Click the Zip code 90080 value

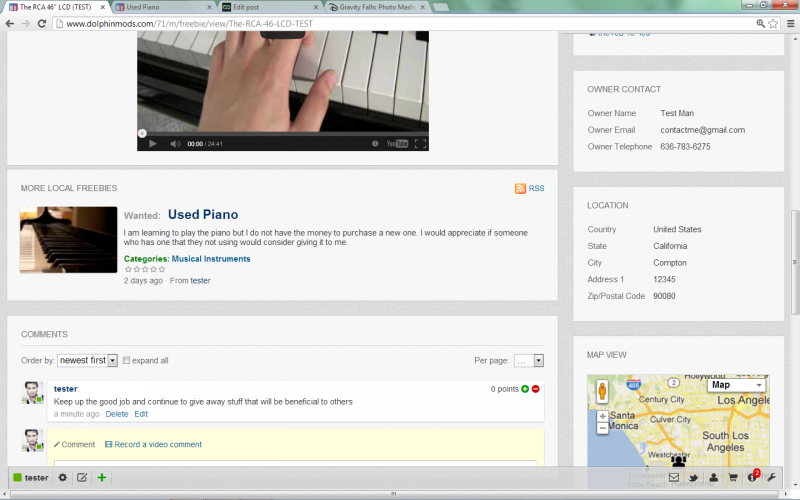pos(664,296)
